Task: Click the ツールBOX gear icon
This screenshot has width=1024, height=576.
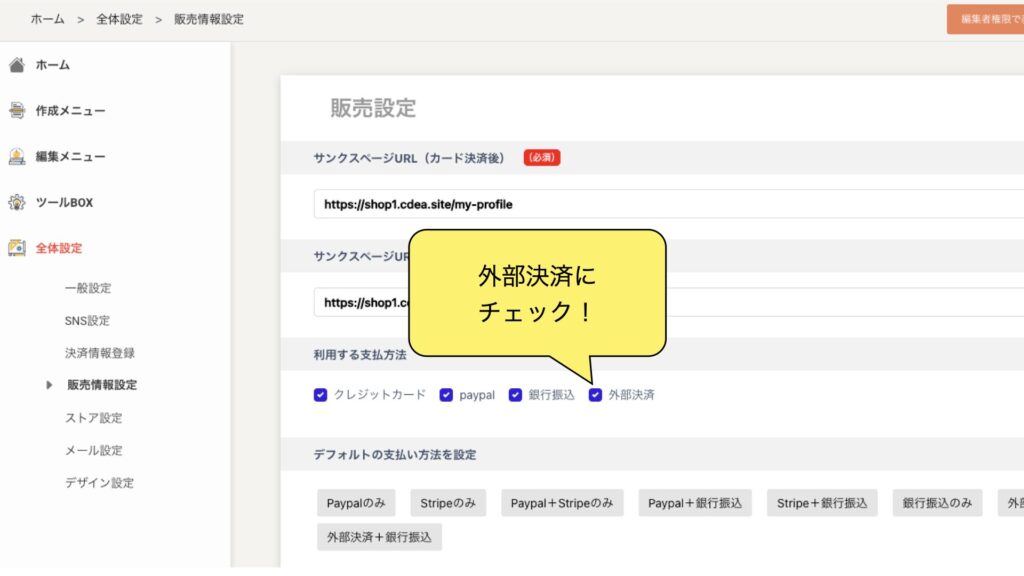Action: pos(16,203)
